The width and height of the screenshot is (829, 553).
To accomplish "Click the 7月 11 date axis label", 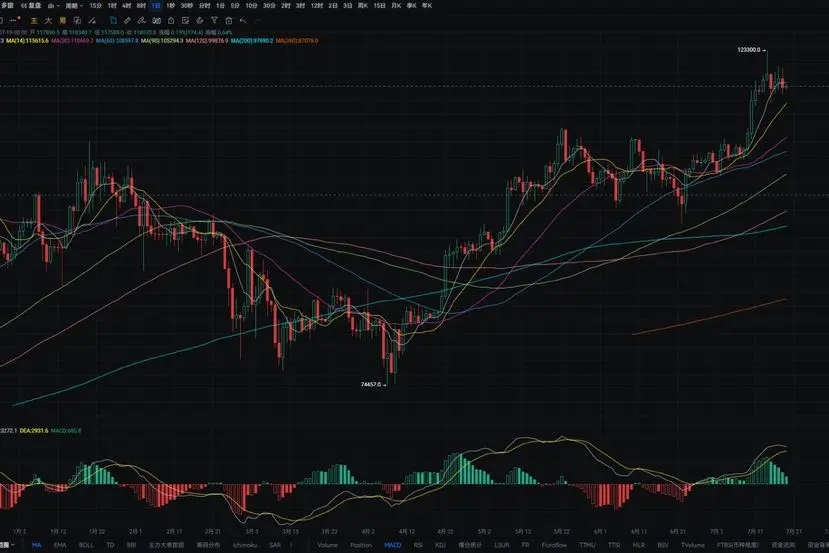I will click(x=755, y=531).
